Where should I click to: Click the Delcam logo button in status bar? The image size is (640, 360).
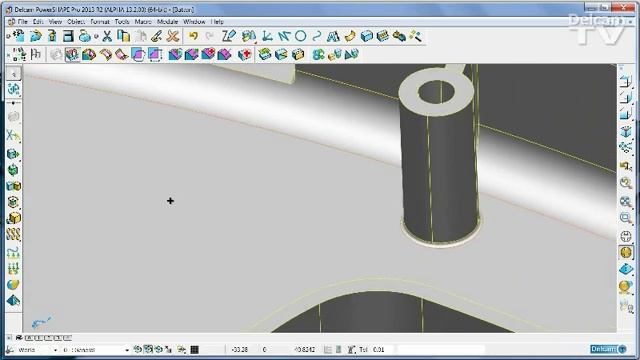608,349
